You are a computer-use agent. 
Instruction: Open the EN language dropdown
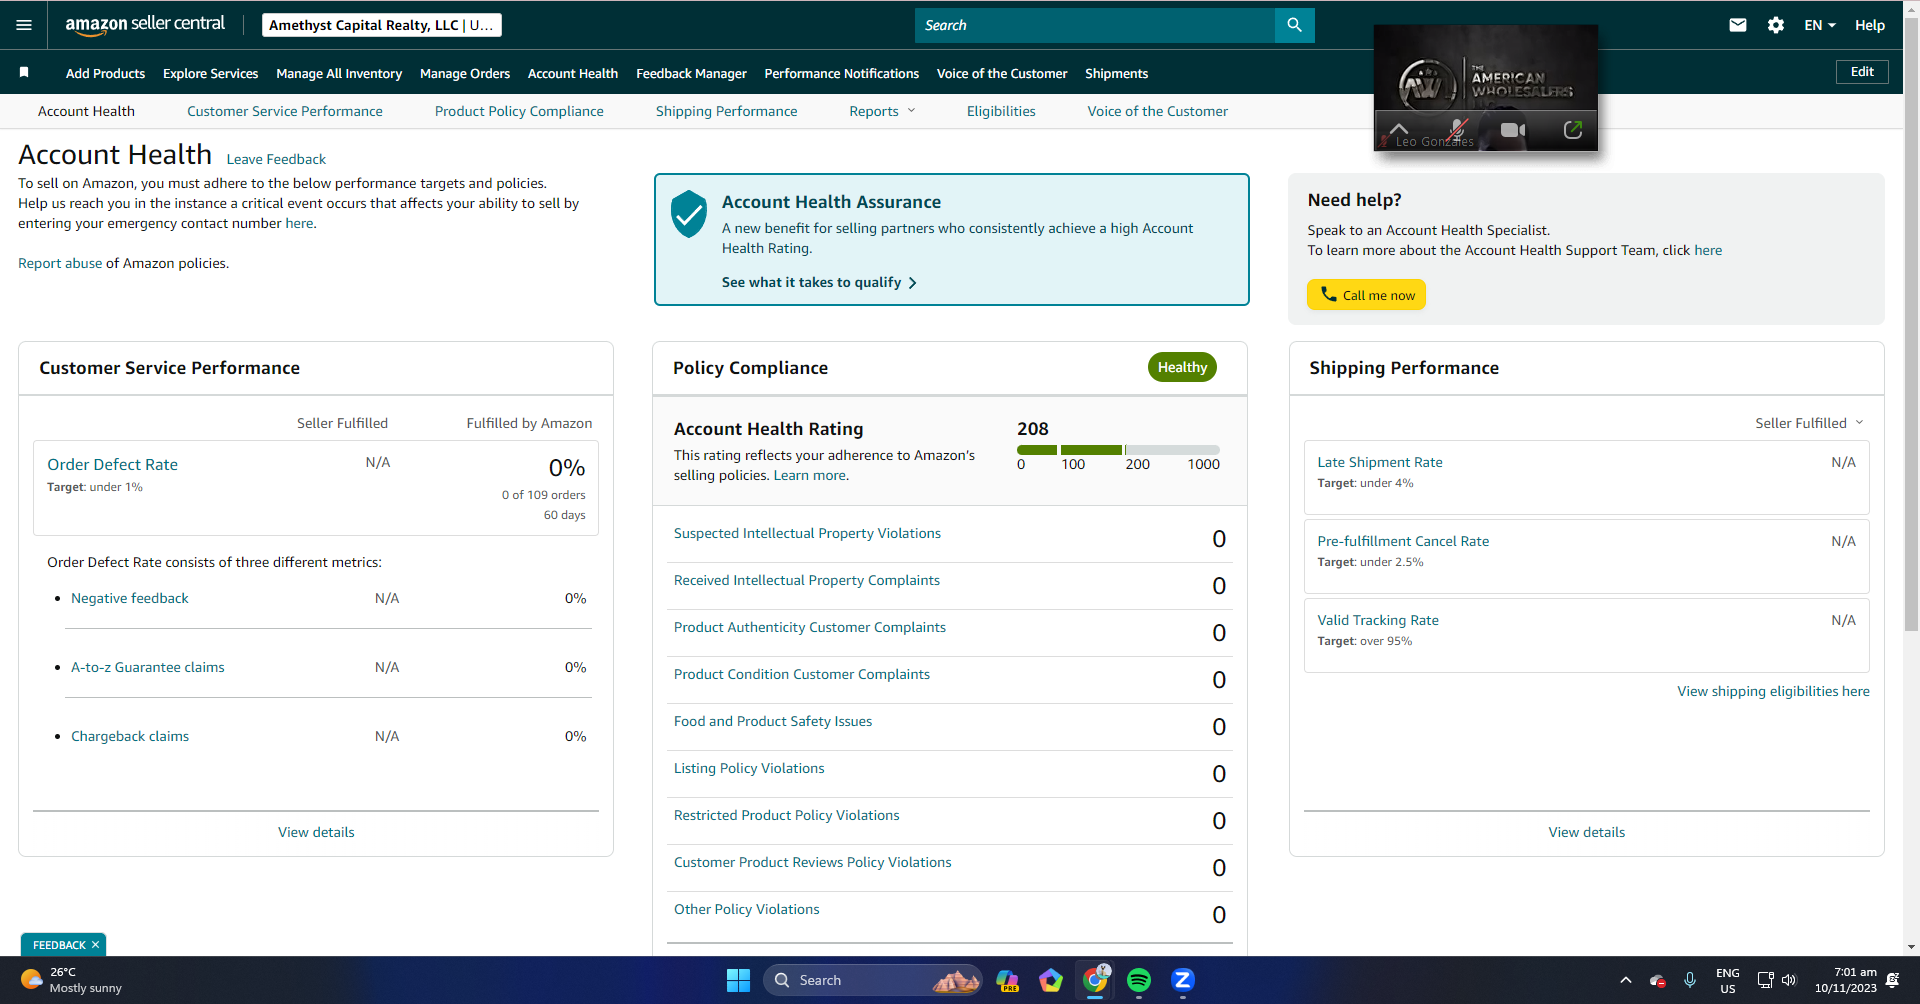(x=1820, y=25)
